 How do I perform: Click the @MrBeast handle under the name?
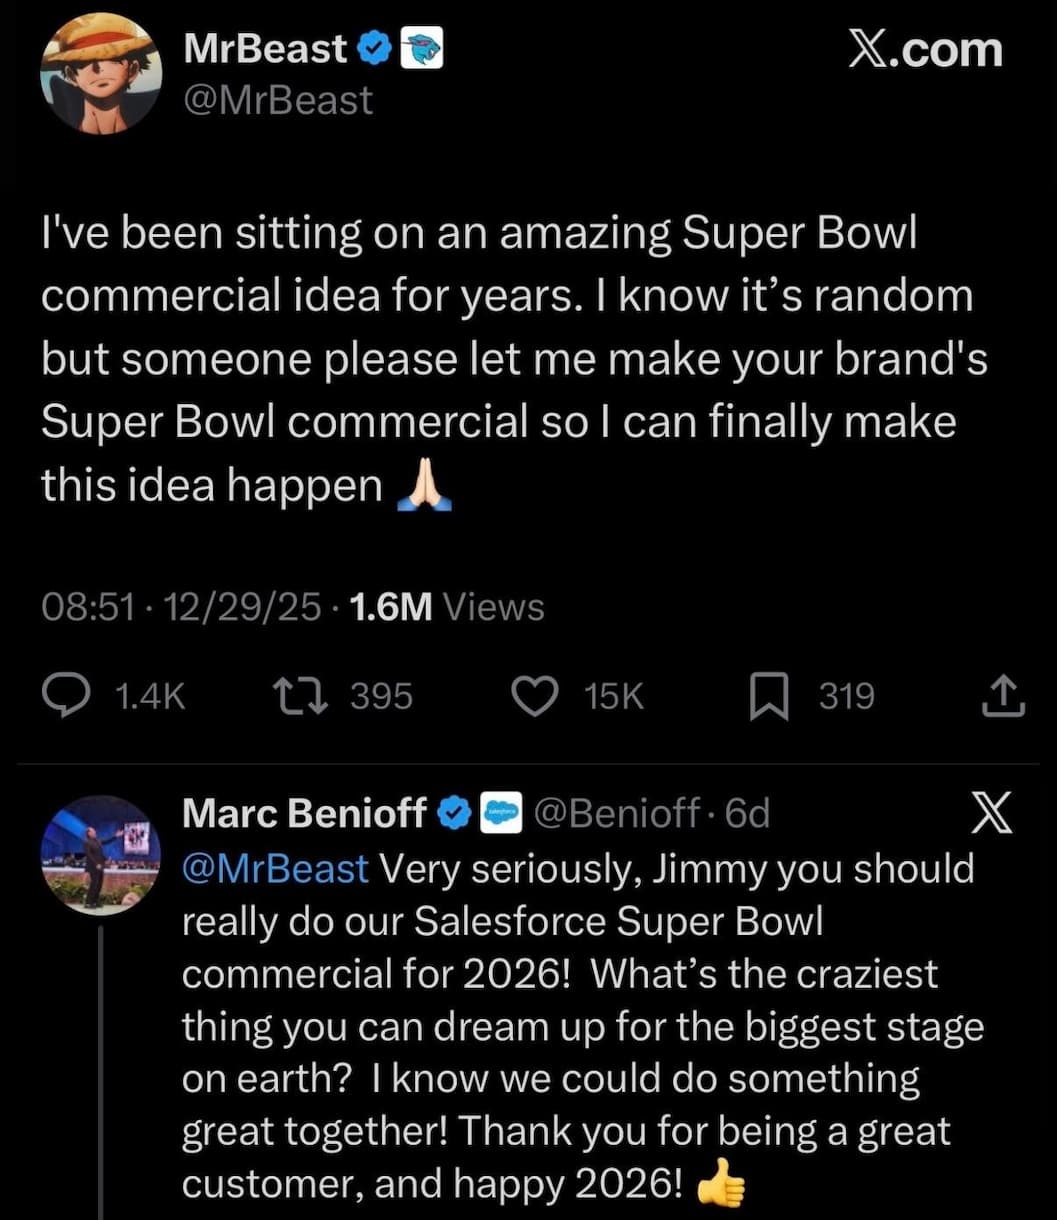point(278,100)
